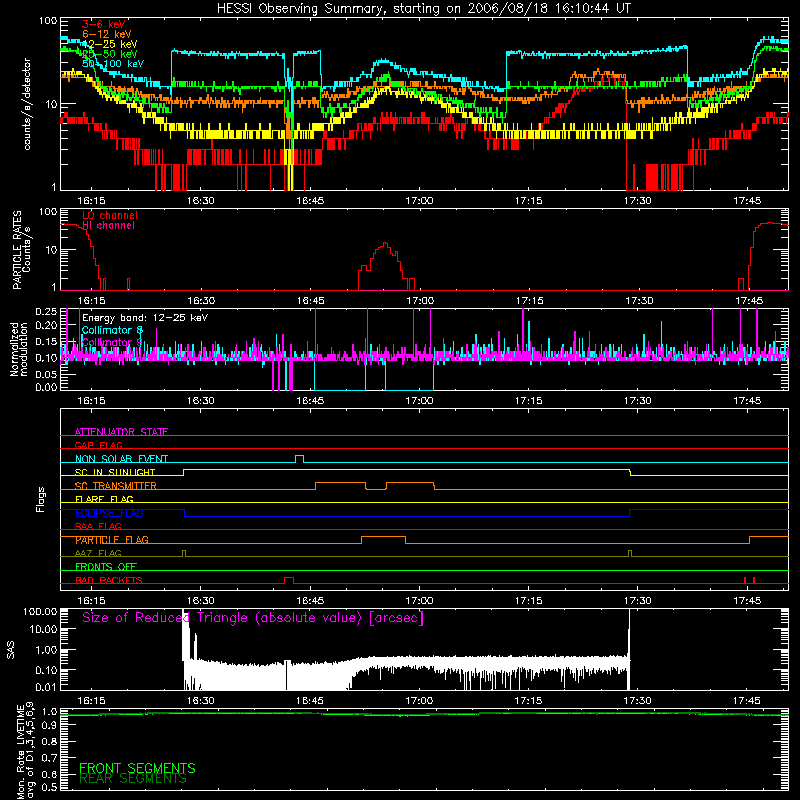Click the GAP_FLAG label
This screenshot has height=800, width=800.
(x=98, y=445)
